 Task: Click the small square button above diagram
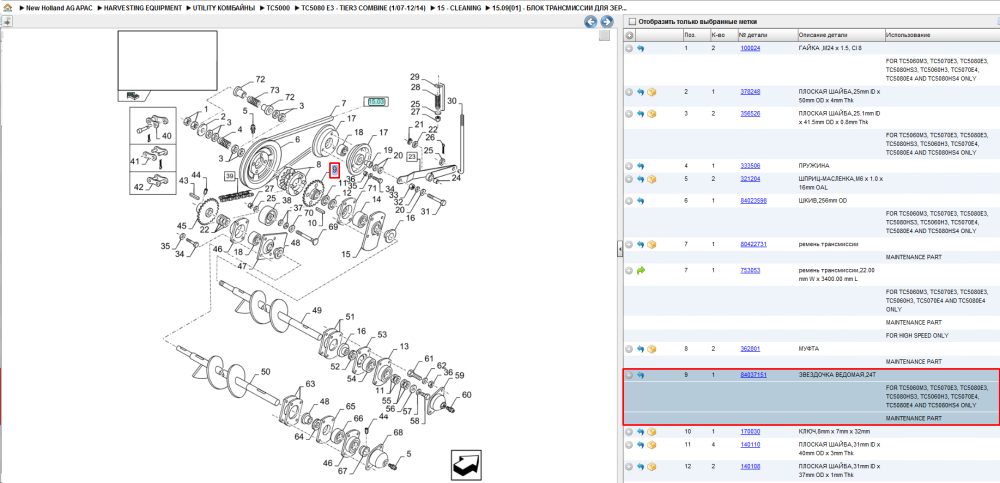tap(605, 36)
